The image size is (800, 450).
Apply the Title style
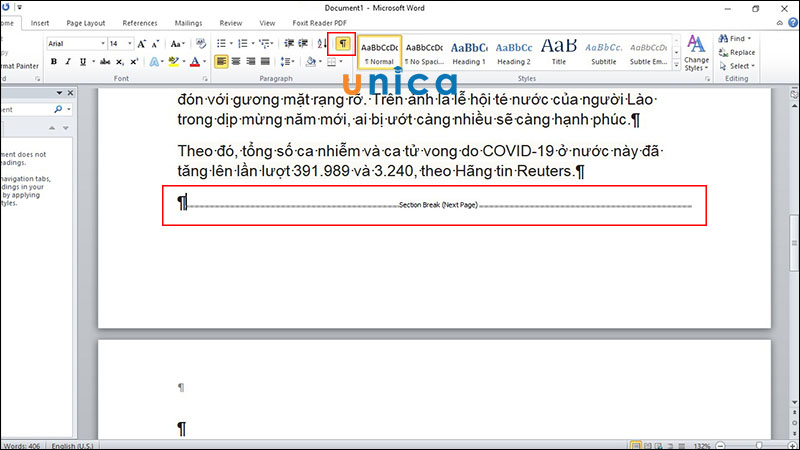(559, 52)
